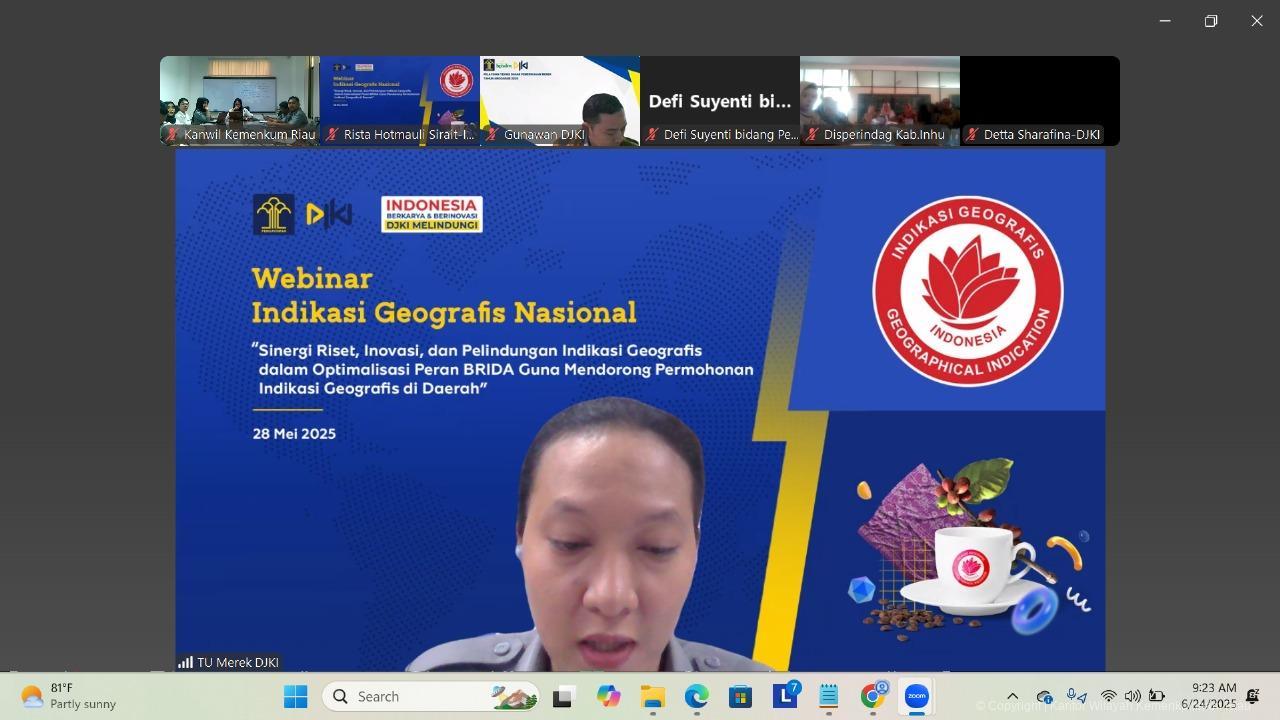
Task: Open Microsoft Edge from the taskbar
Action: [697, 696]
